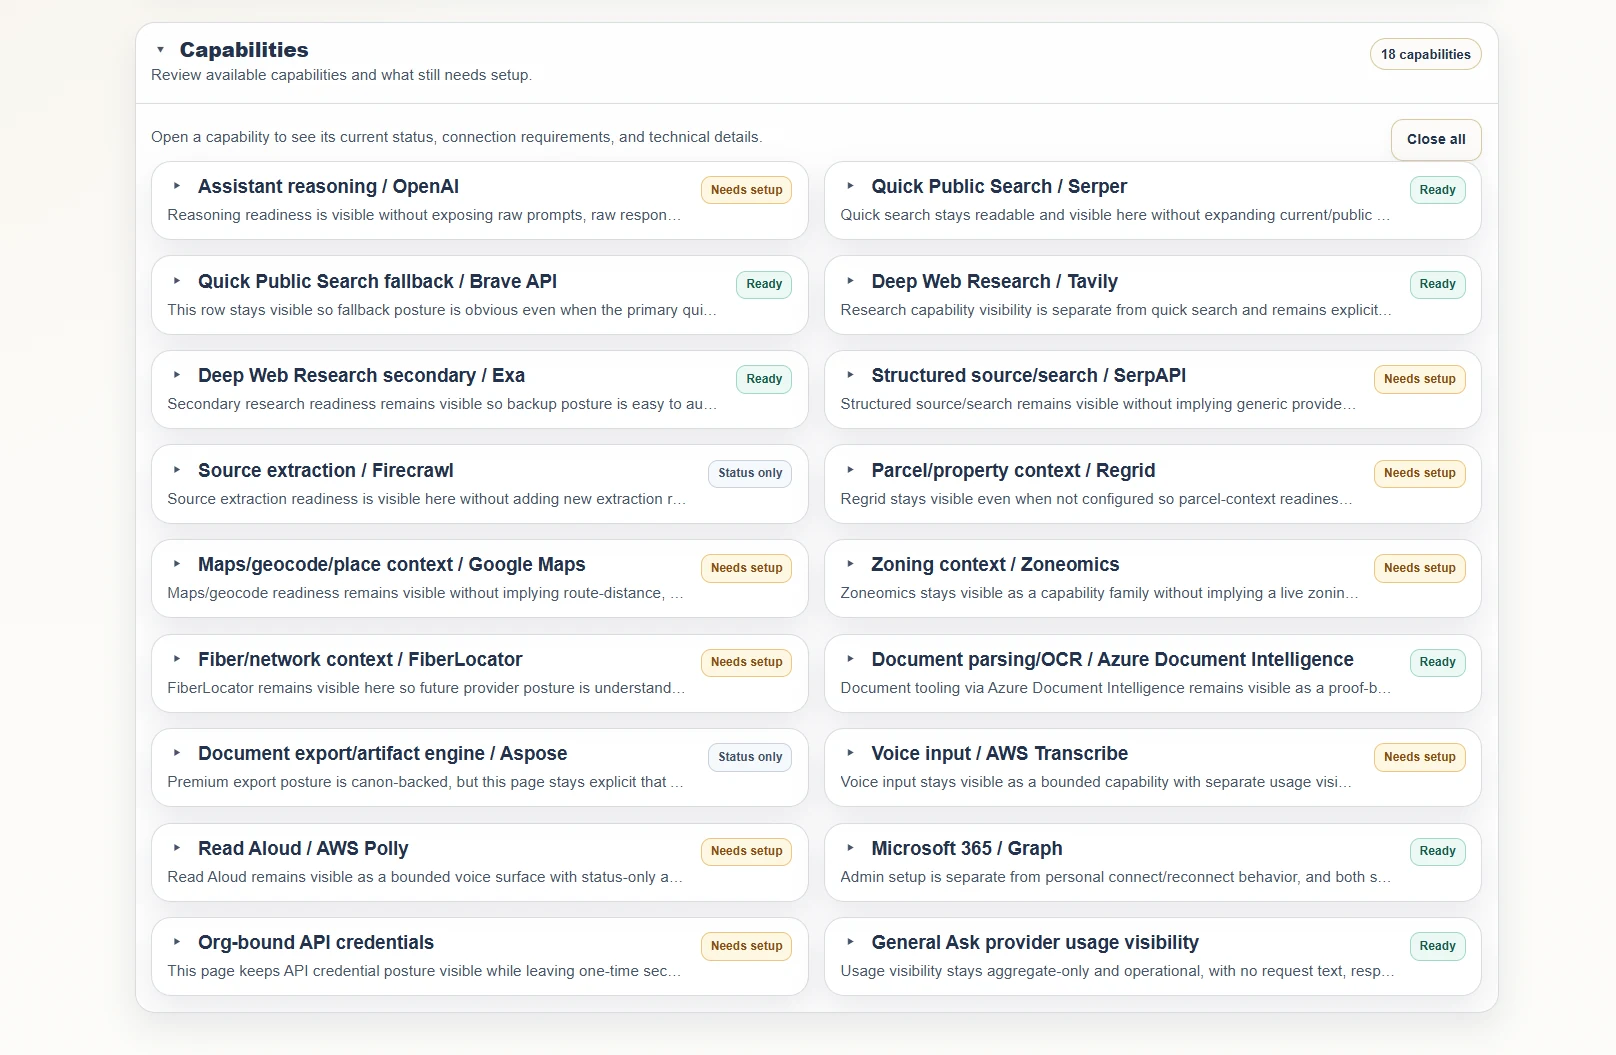Click Ready badge on Tavily card
1616x1055 pixels.
click(1437, 284)
